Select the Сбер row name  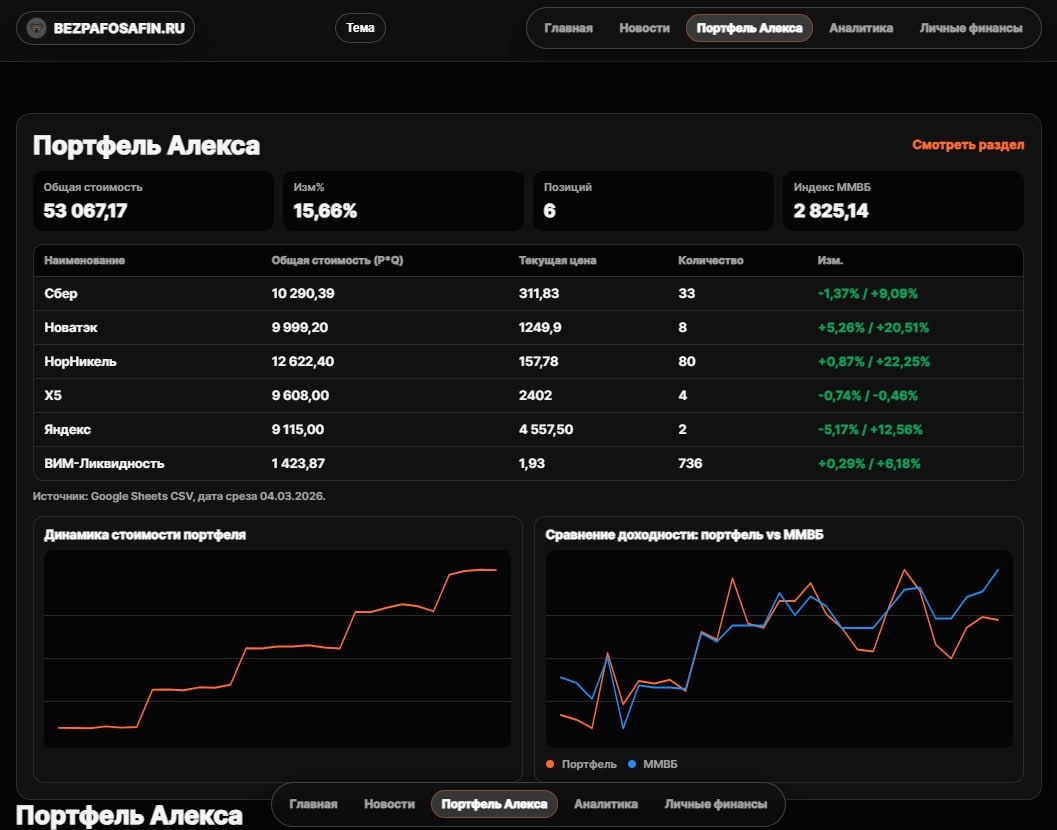click(61, 293)
